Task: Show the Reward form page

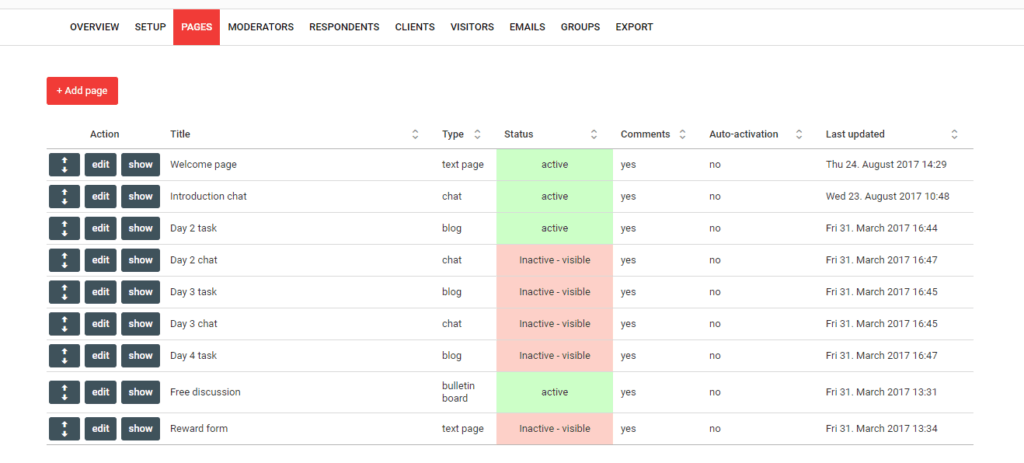Action: [140, 429]
